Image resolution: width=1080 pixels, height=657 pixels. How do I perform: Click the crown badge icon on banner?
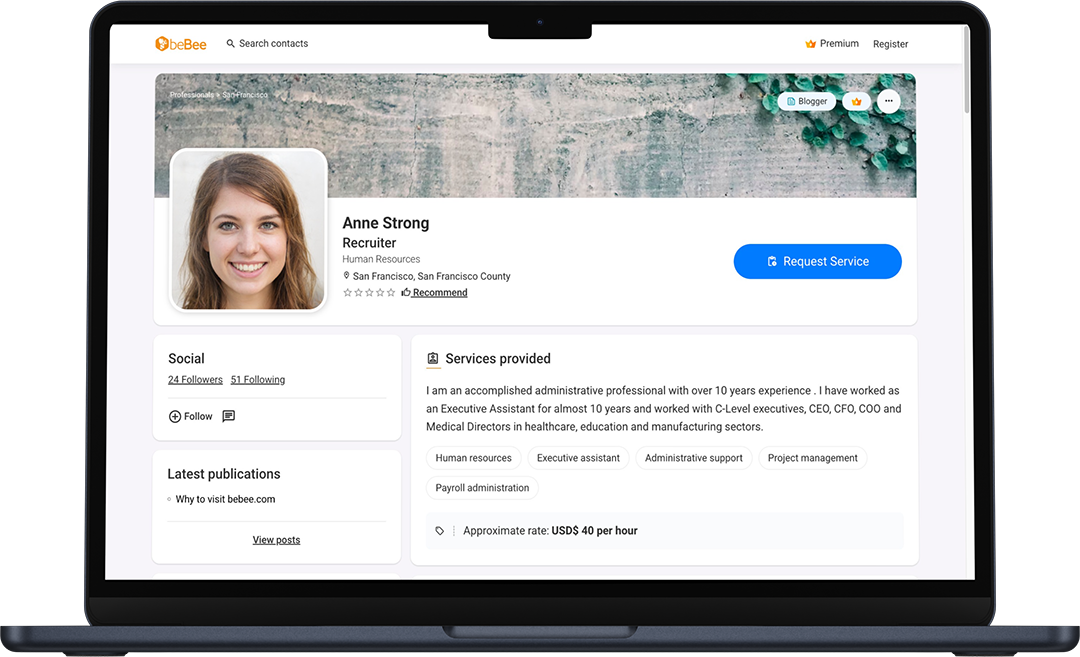pos(856,101)
